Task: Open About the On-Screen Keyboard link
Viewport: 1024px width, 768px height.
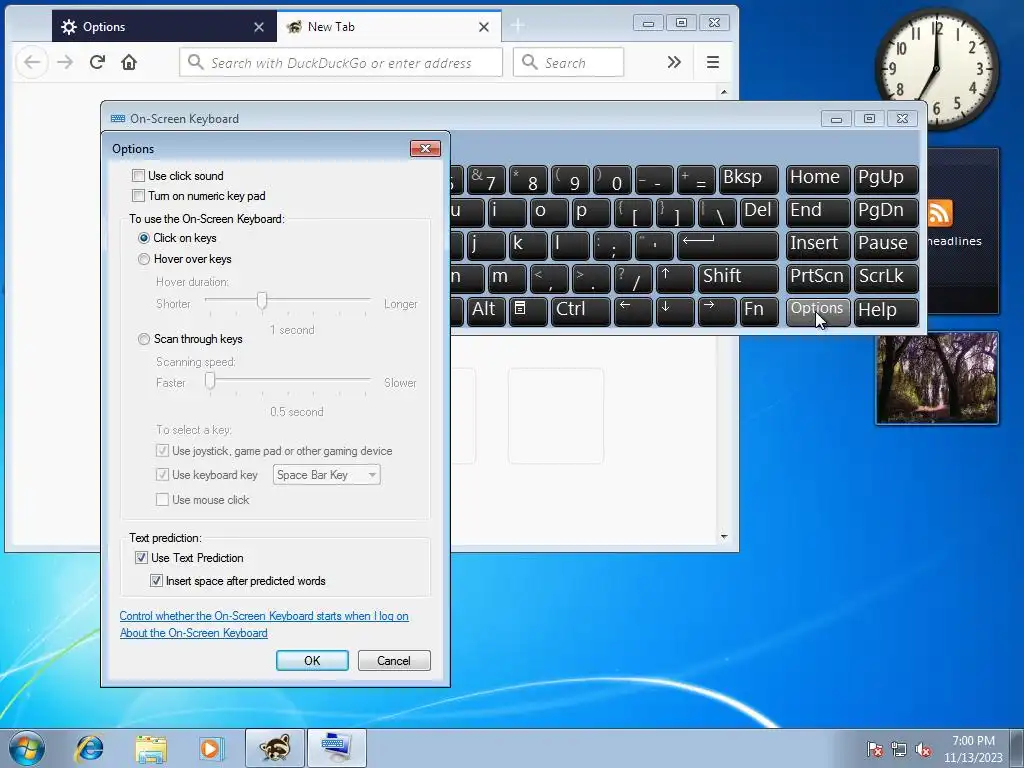Action: (x=193, y=633)
